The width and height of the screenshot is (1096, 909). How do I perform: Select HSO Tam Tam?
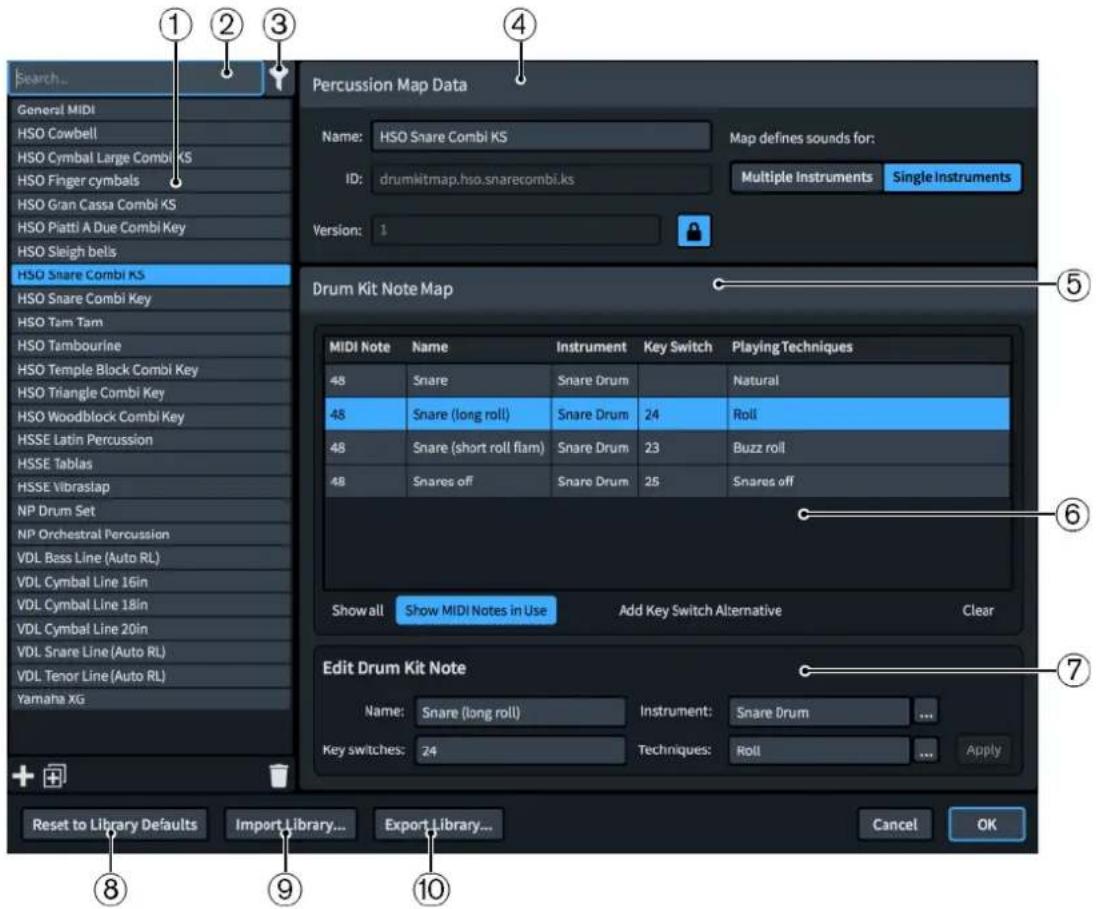150,322
